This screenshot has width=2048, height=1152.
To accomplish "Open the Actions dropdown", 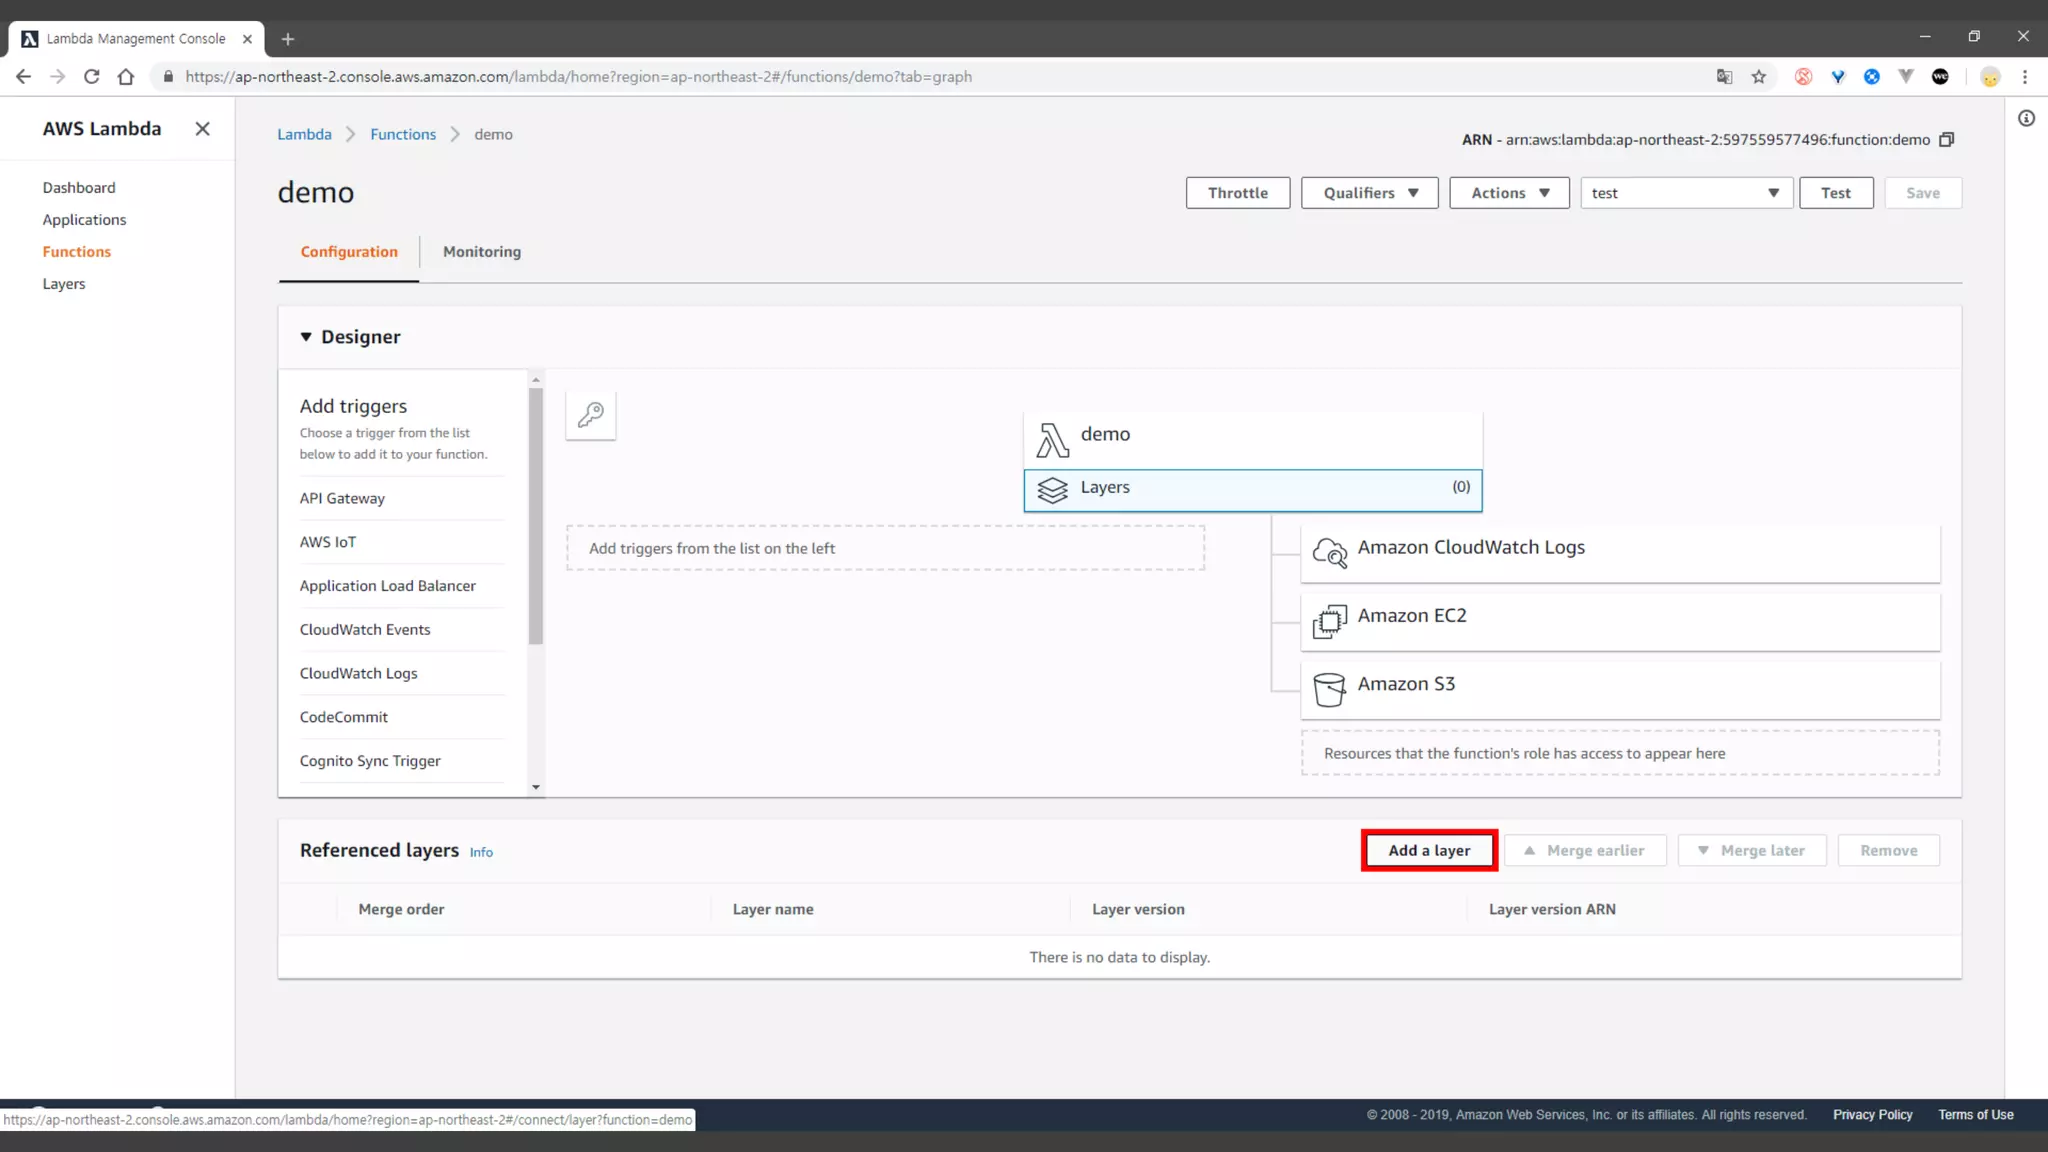I will pos(1509,193).
